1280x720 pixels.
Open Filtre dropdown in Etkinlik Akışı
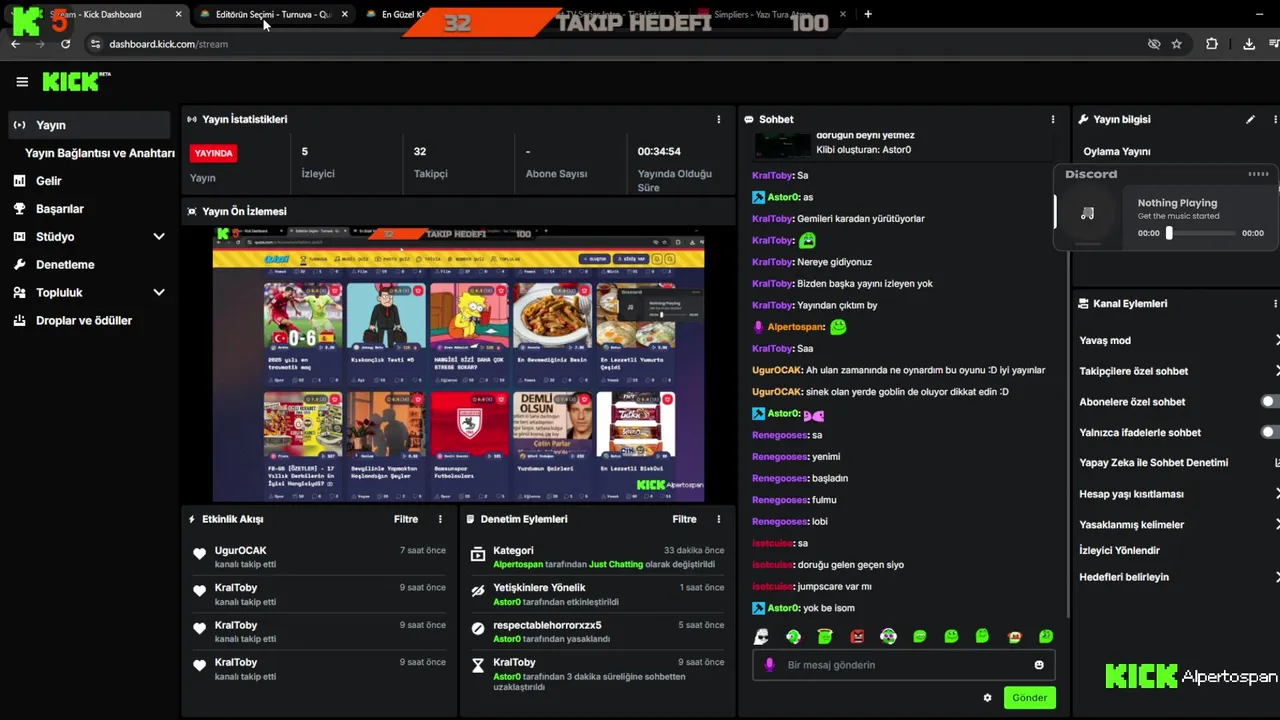pos(405,519)
